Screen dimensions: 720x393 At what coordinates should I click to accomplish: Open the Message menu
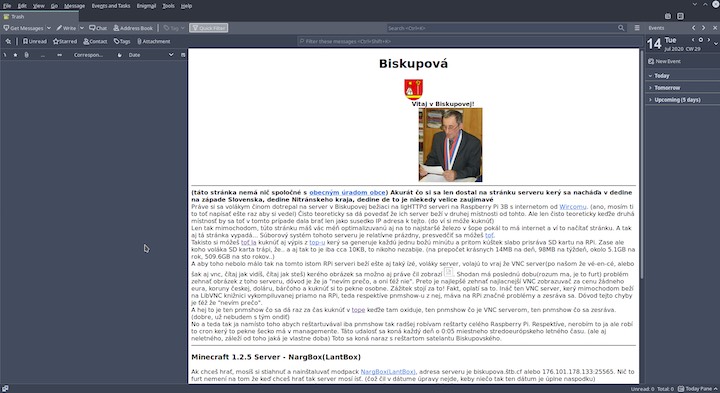click(74, 6)
